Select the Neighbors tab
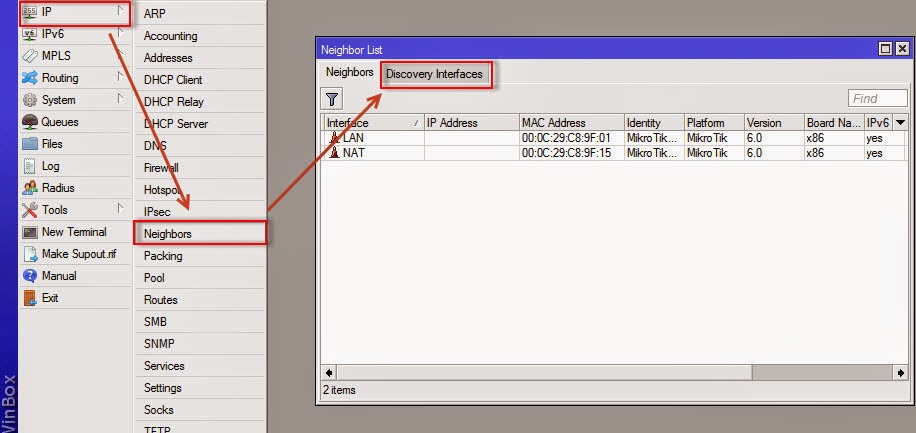This screenshot has width=916, height=433. [349, 73]
